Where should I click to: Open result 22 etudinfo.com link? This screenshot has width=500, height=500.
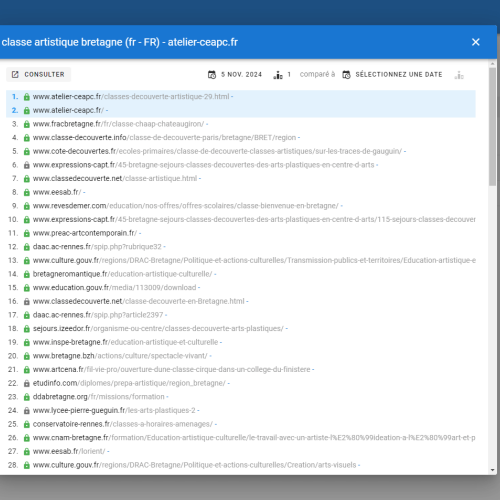pyautogui.click(x=129, y=383)
